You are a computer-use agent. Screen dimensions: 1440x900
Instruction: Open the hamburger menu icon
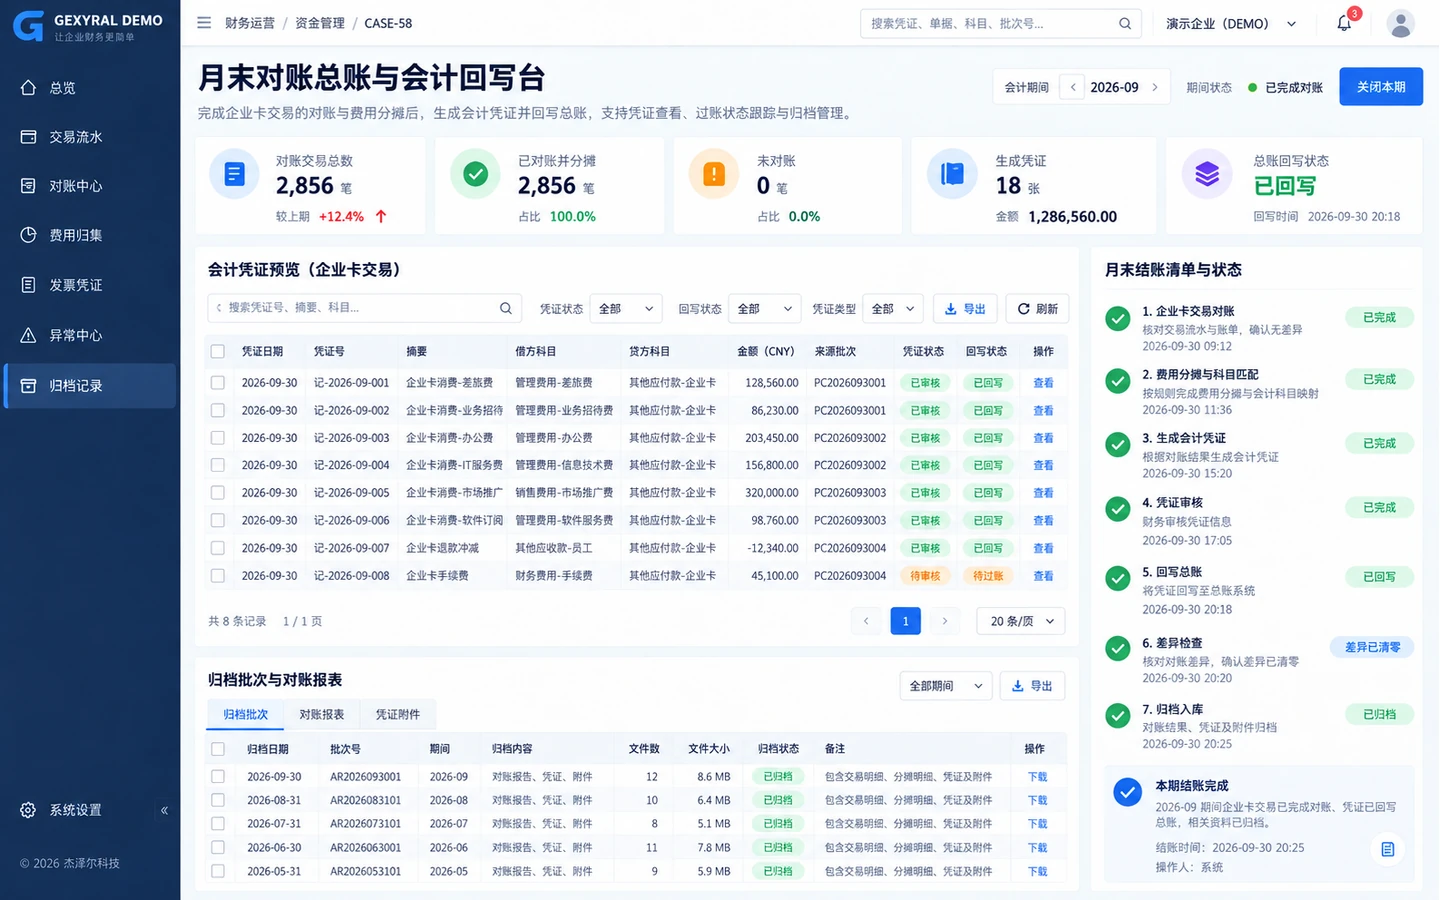204,23
